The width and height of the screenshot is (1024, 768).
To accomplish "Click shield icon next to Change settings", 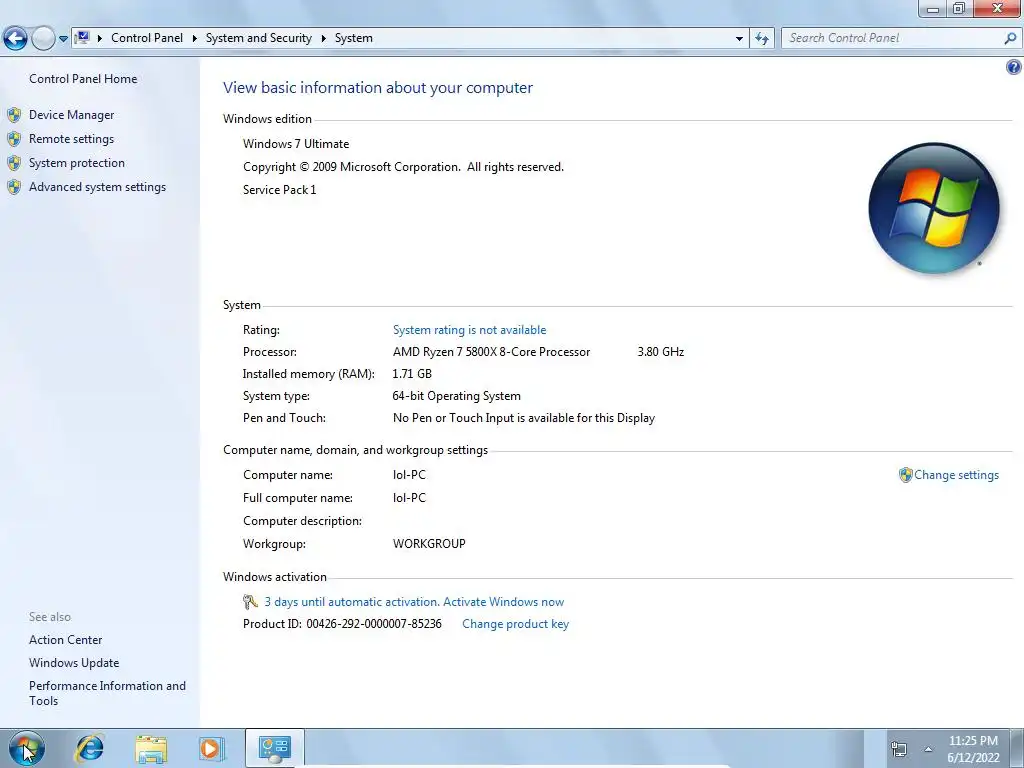I will 905,475.
